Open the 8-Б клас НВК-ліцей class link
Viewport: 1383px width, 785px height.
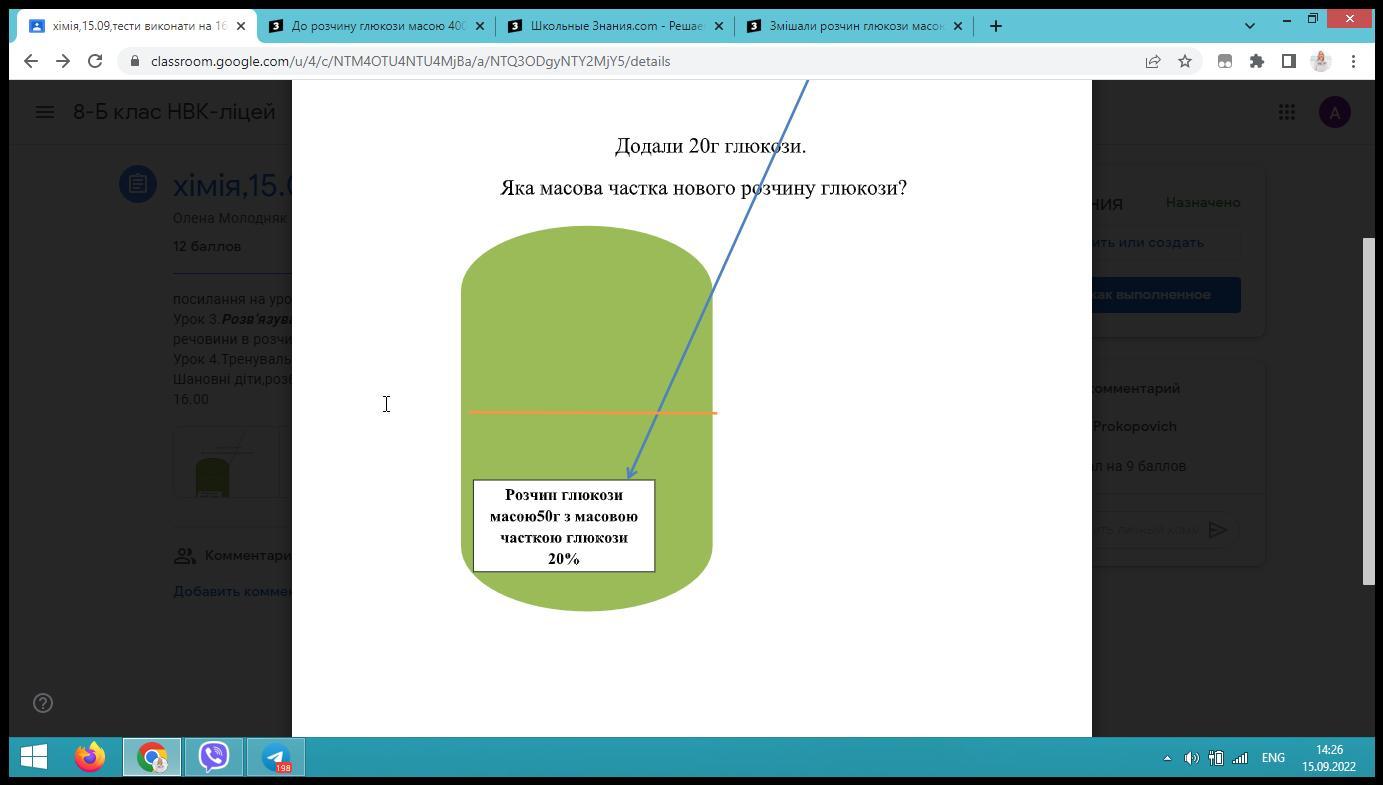click(174, 112)
